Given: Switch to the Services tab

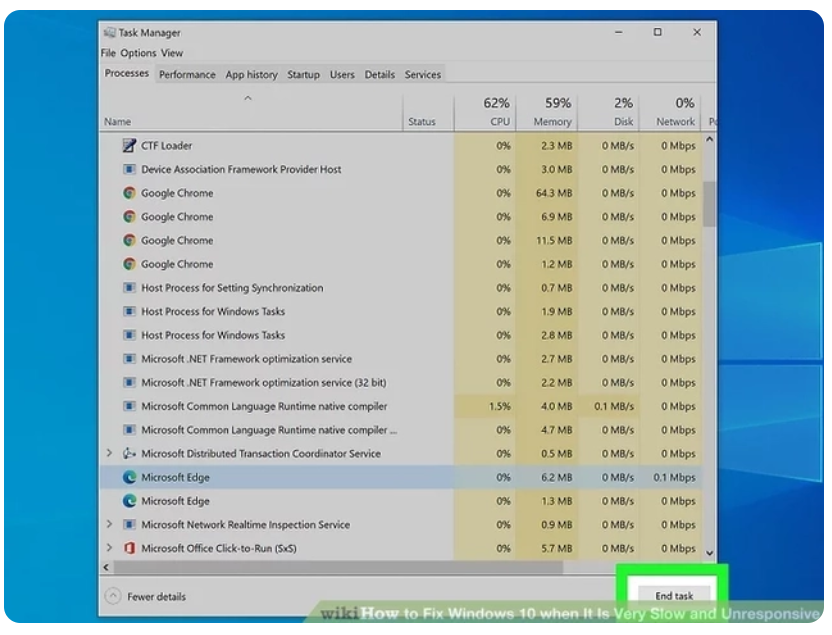Looking at the screenshot, I should [423, 75].
